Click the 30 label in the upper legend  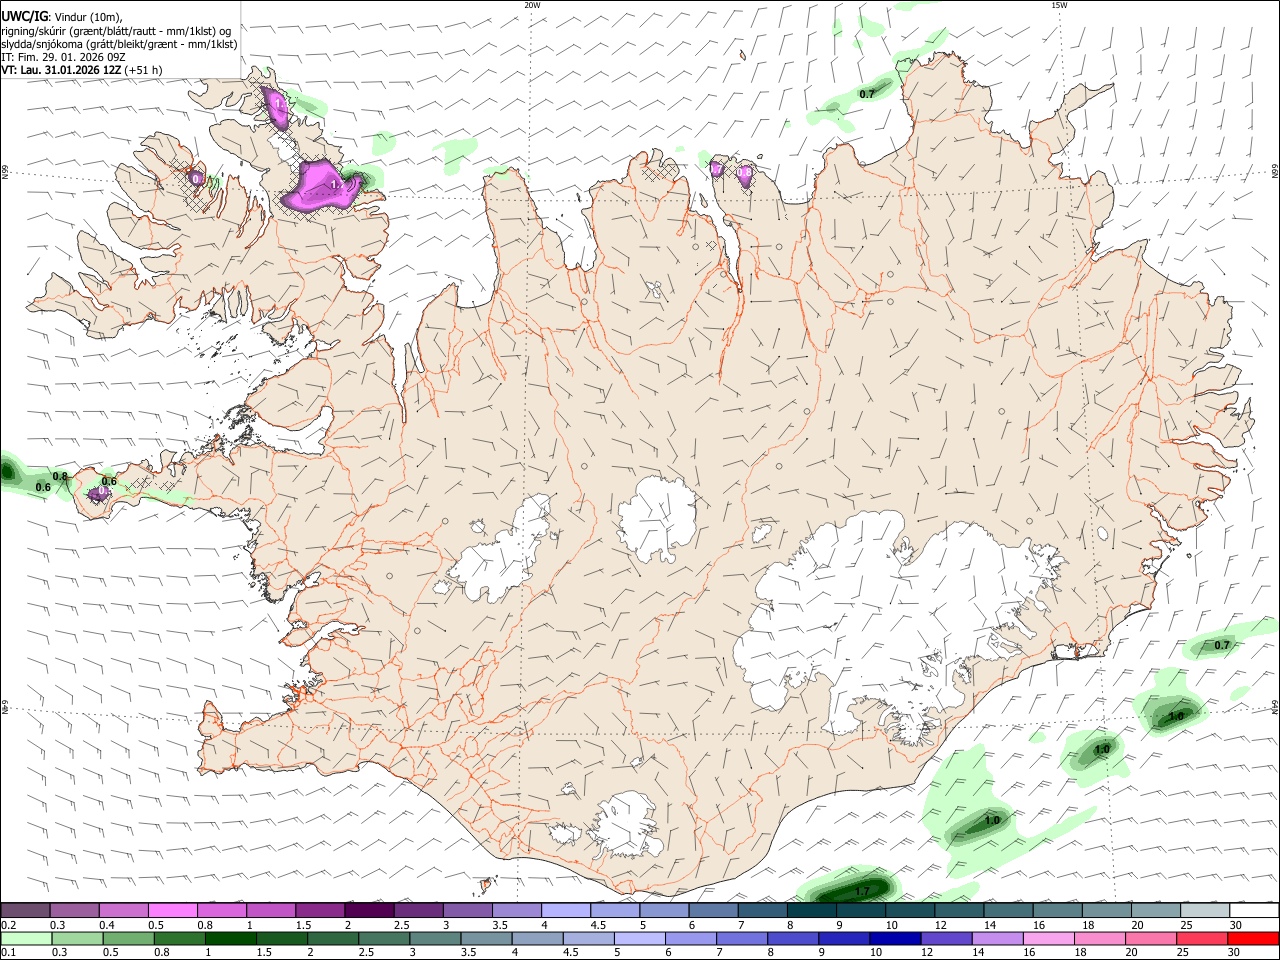coord(1236,925)
